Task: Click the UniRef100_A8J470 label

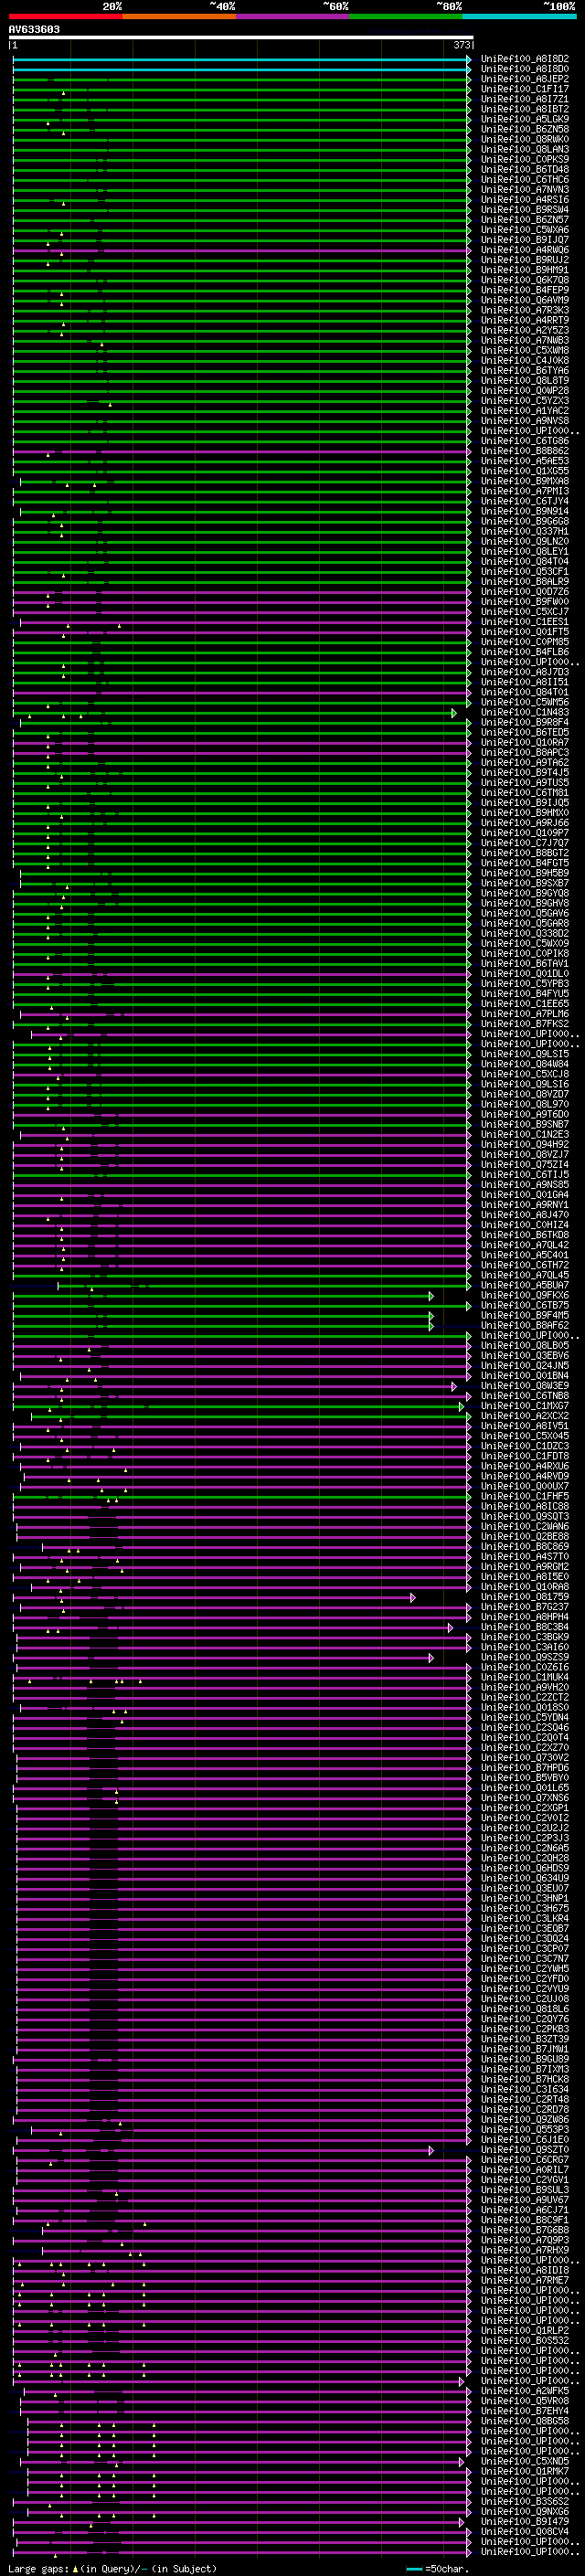Action: click(x=525, y=1215)
